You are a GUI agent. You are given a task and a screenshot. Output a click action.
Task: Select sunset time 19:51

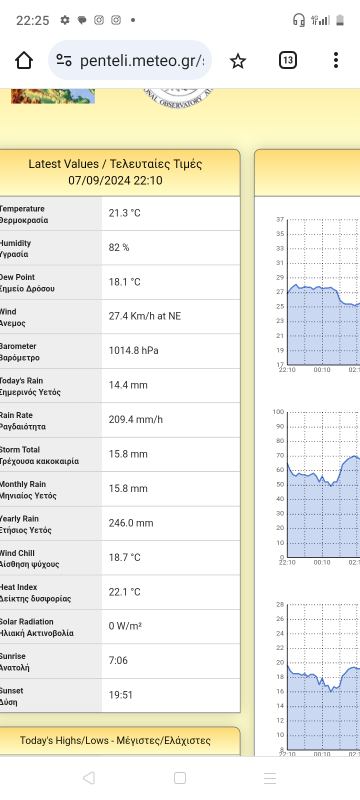point(121,695)
